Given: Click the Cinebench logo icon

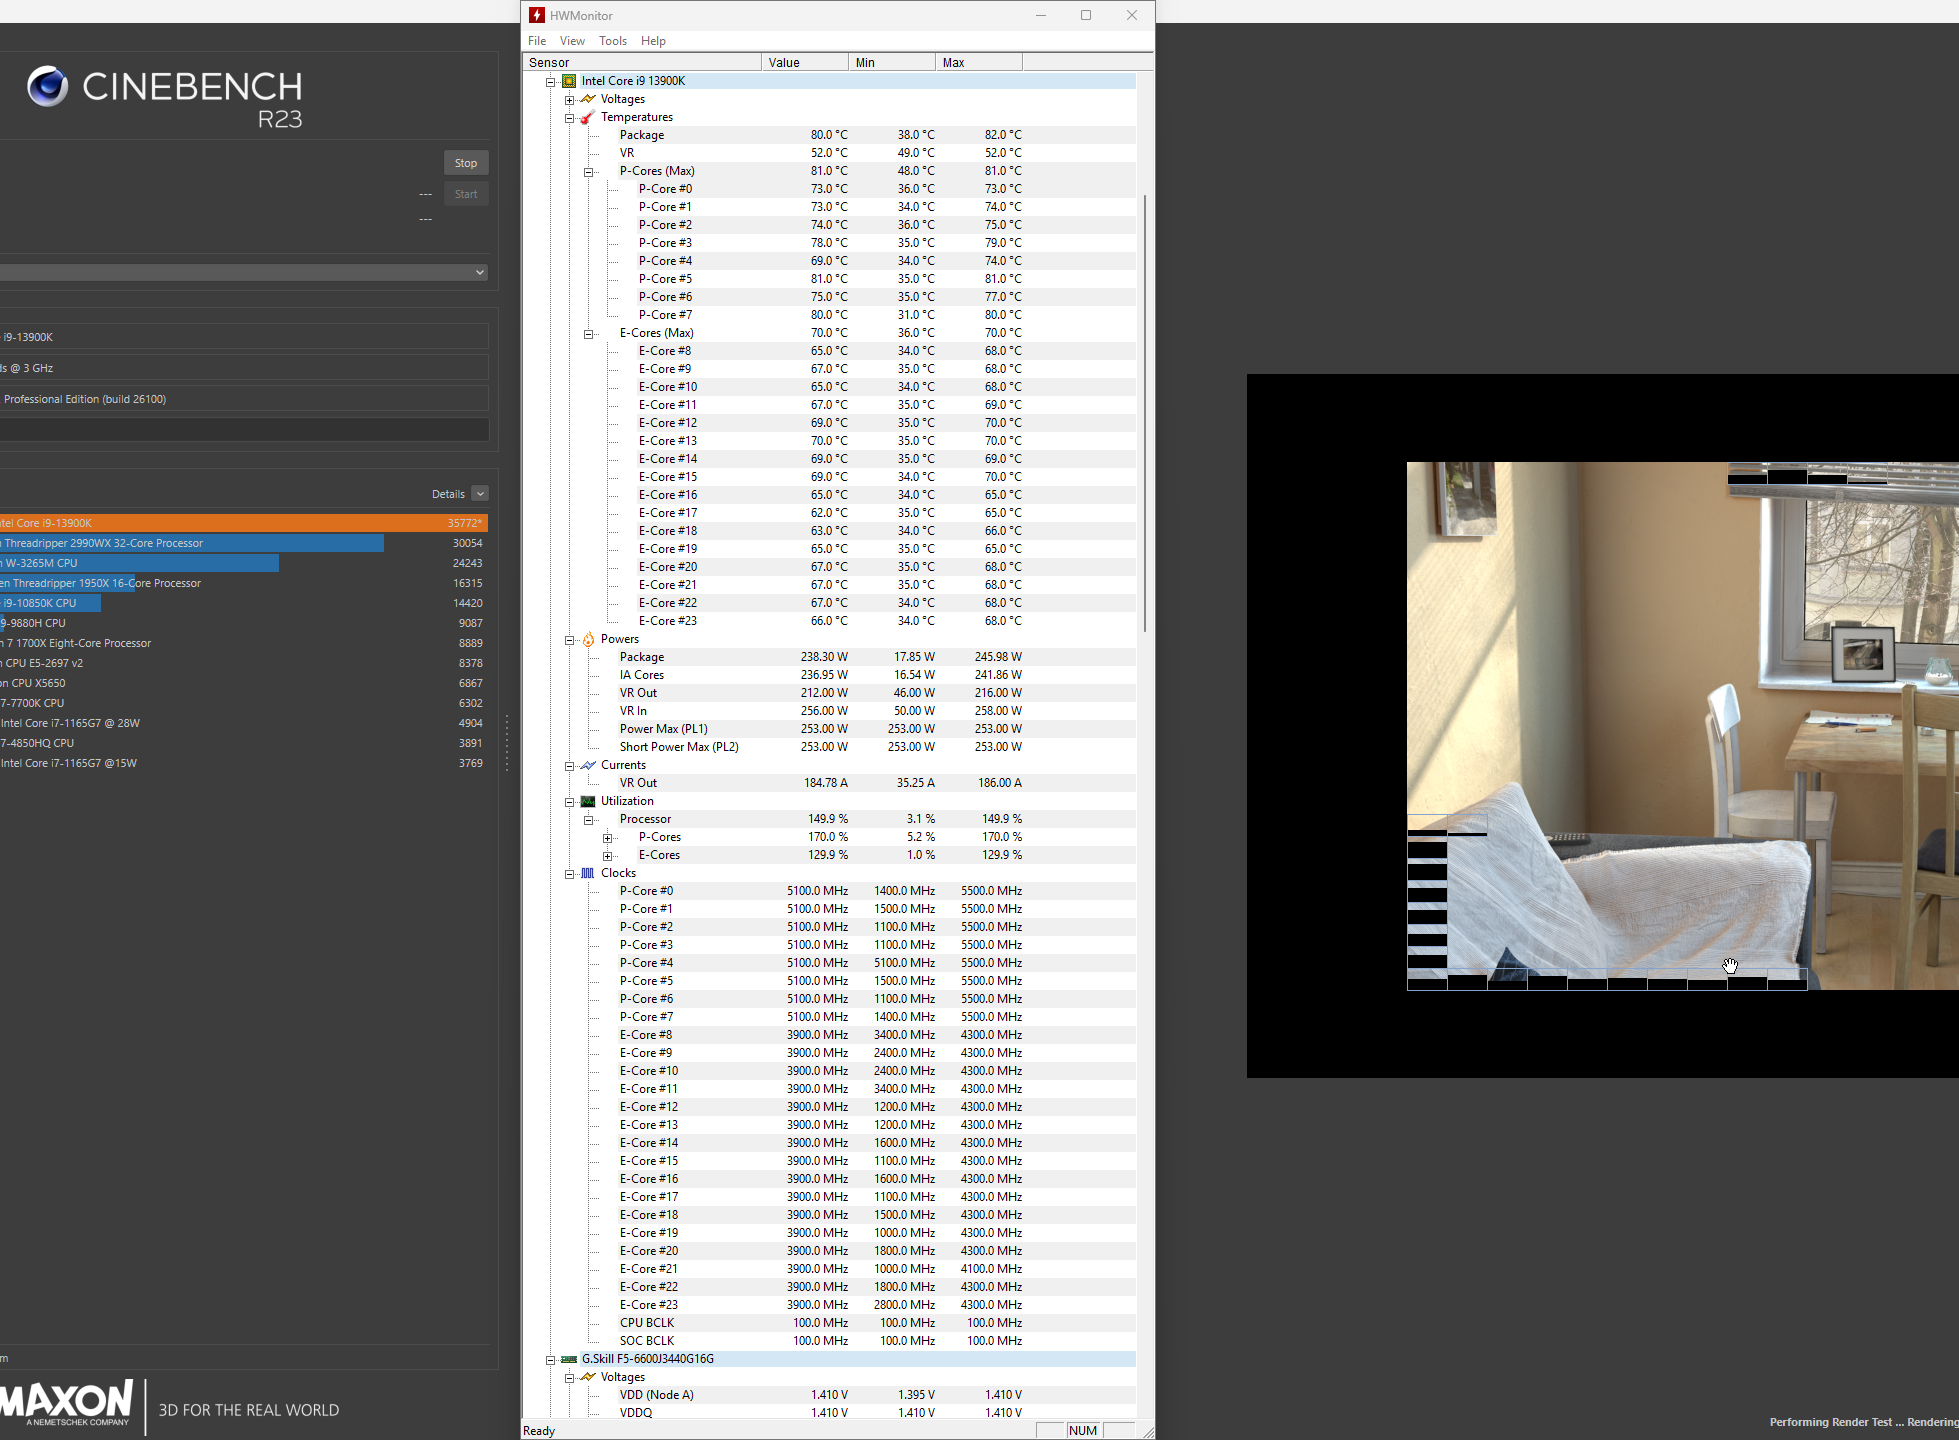Looking at the screenshot, I should 47,87.
